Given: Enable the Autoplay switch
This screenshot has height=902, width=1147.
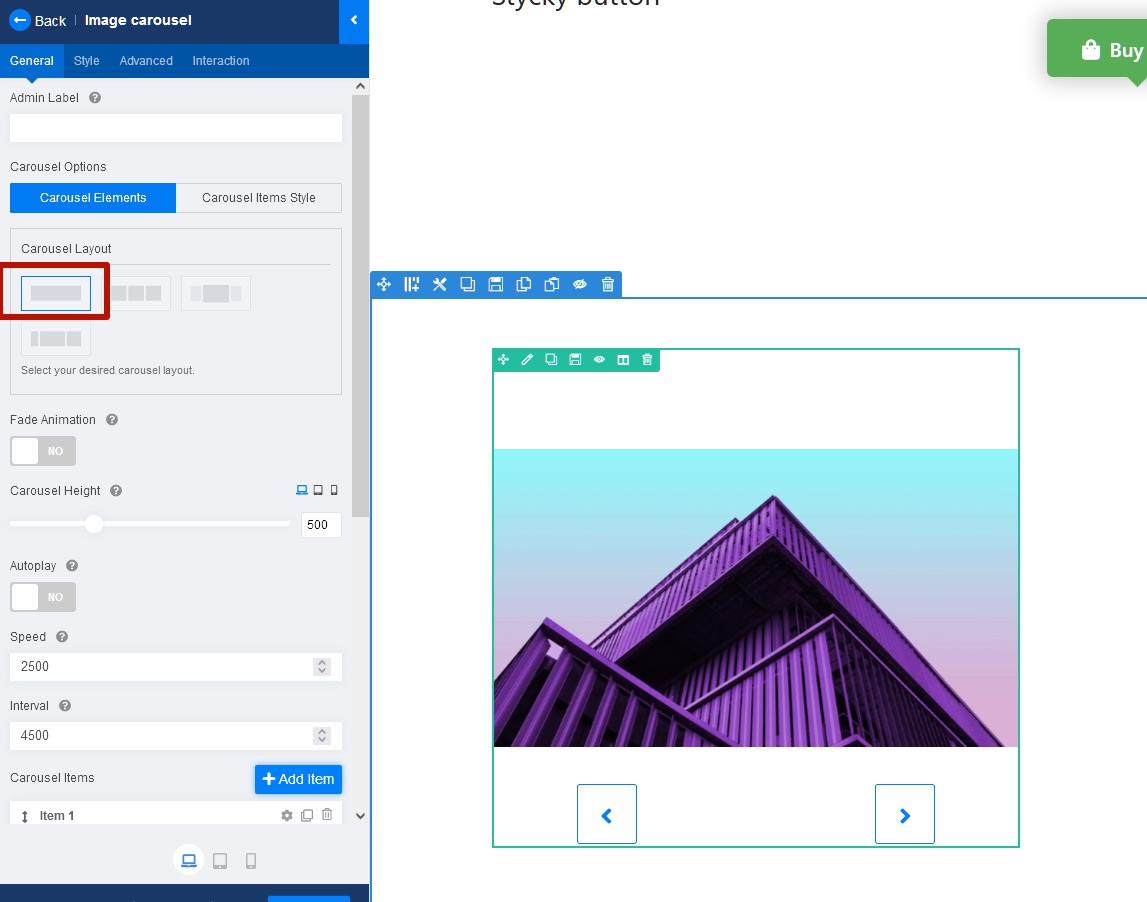Looking at the screenshot, I should (43, 597).
